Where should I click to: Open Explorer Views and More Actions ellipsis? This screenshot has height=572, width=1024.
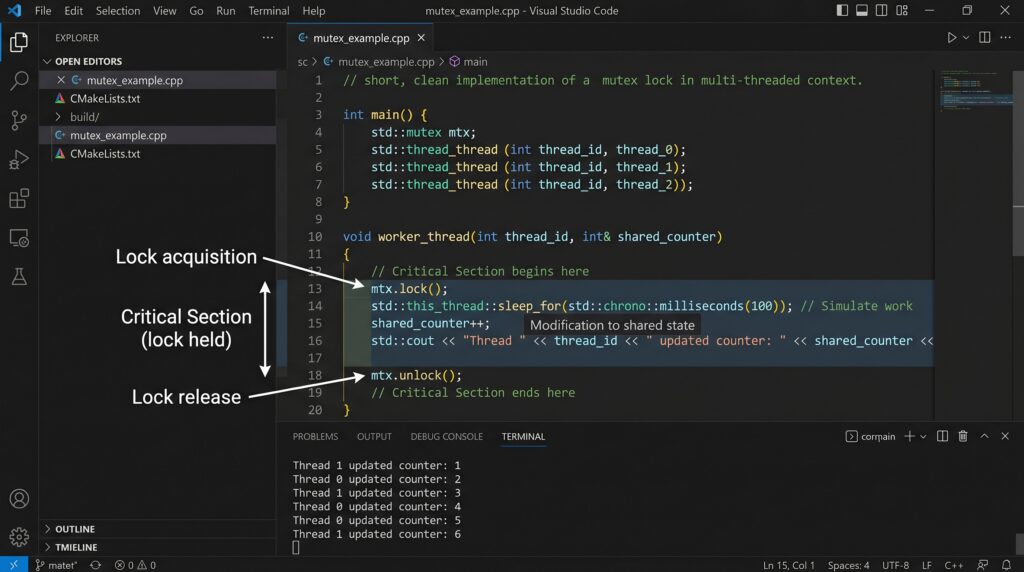(x=268, y=38)
